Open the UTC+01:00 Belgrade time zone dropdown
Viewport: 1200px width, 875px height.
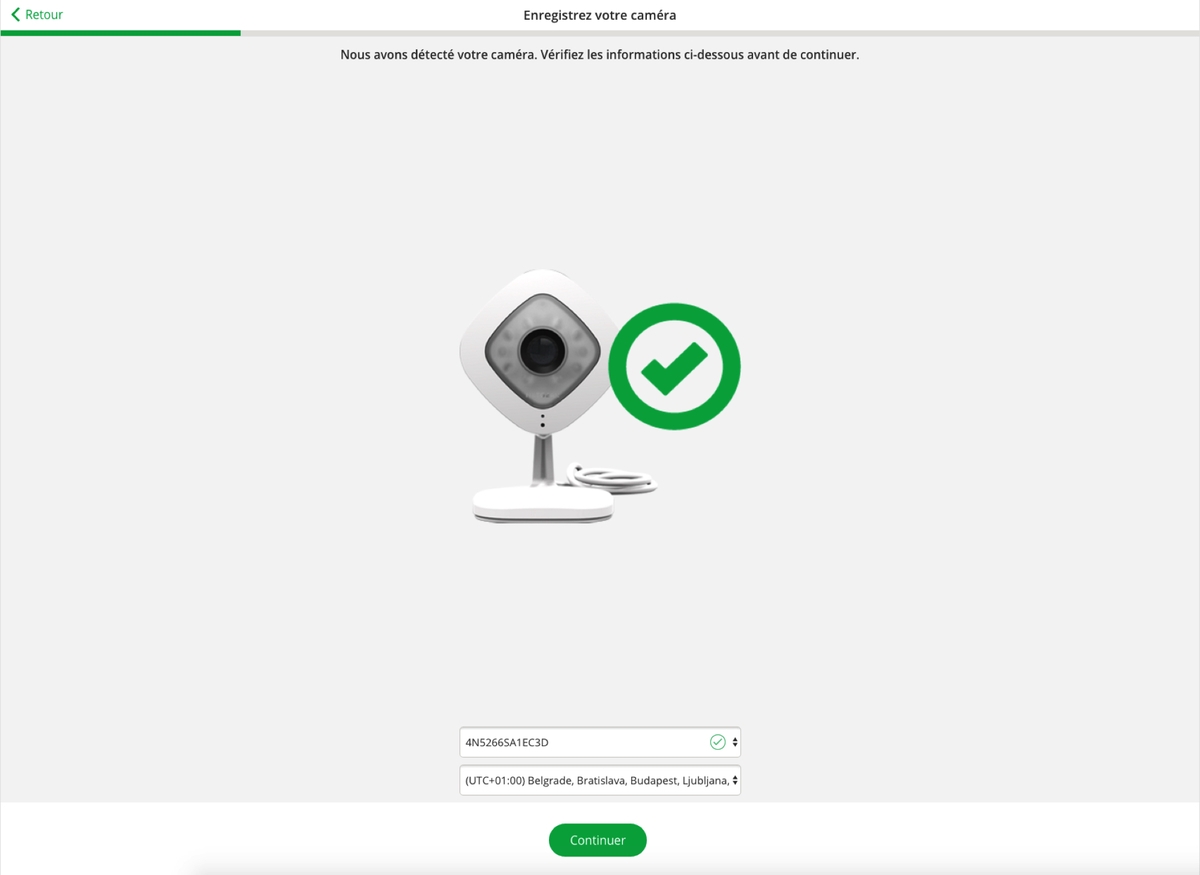[x=600, y=780]
